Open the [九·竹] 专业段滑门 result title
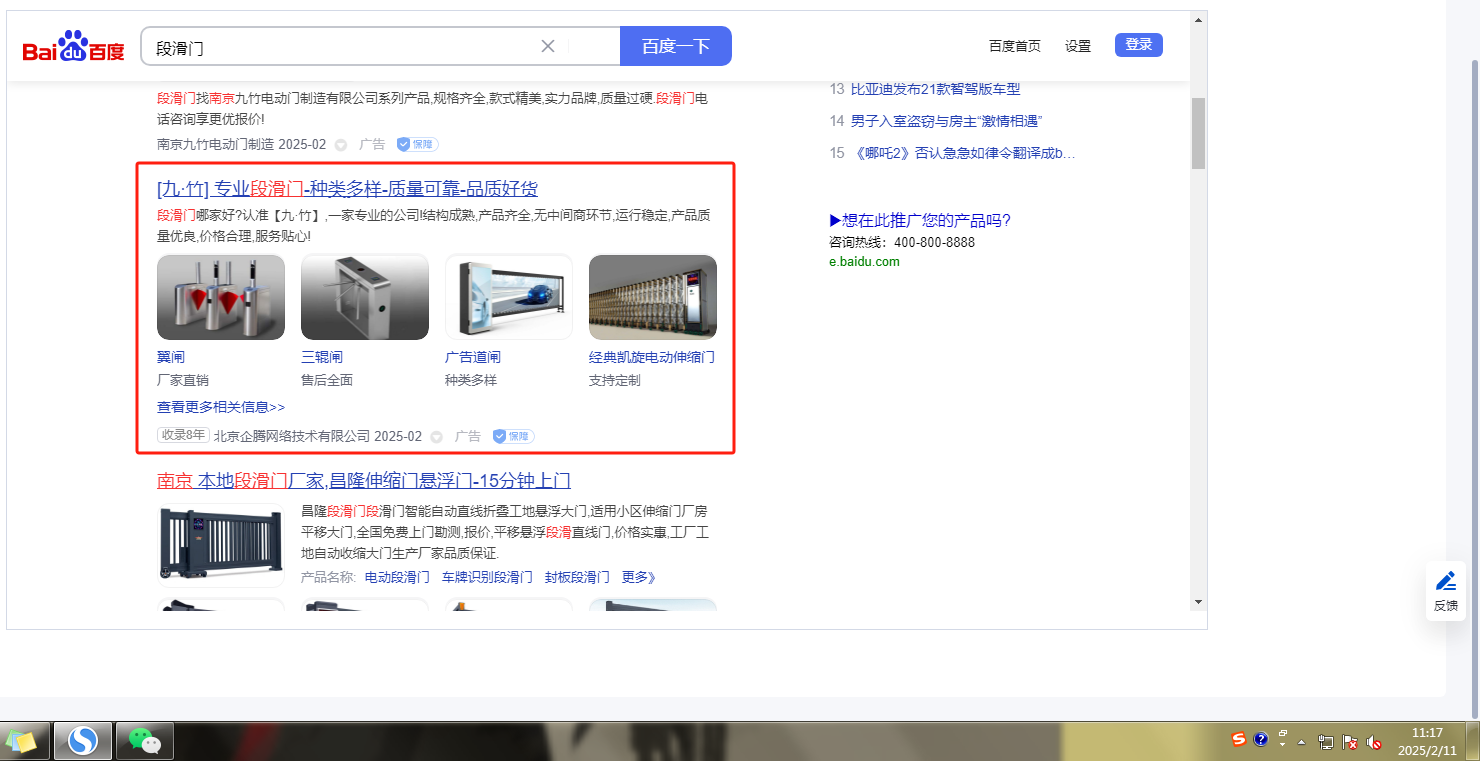The height and width of the screenshot is (761, 1480). coord(347,189)
